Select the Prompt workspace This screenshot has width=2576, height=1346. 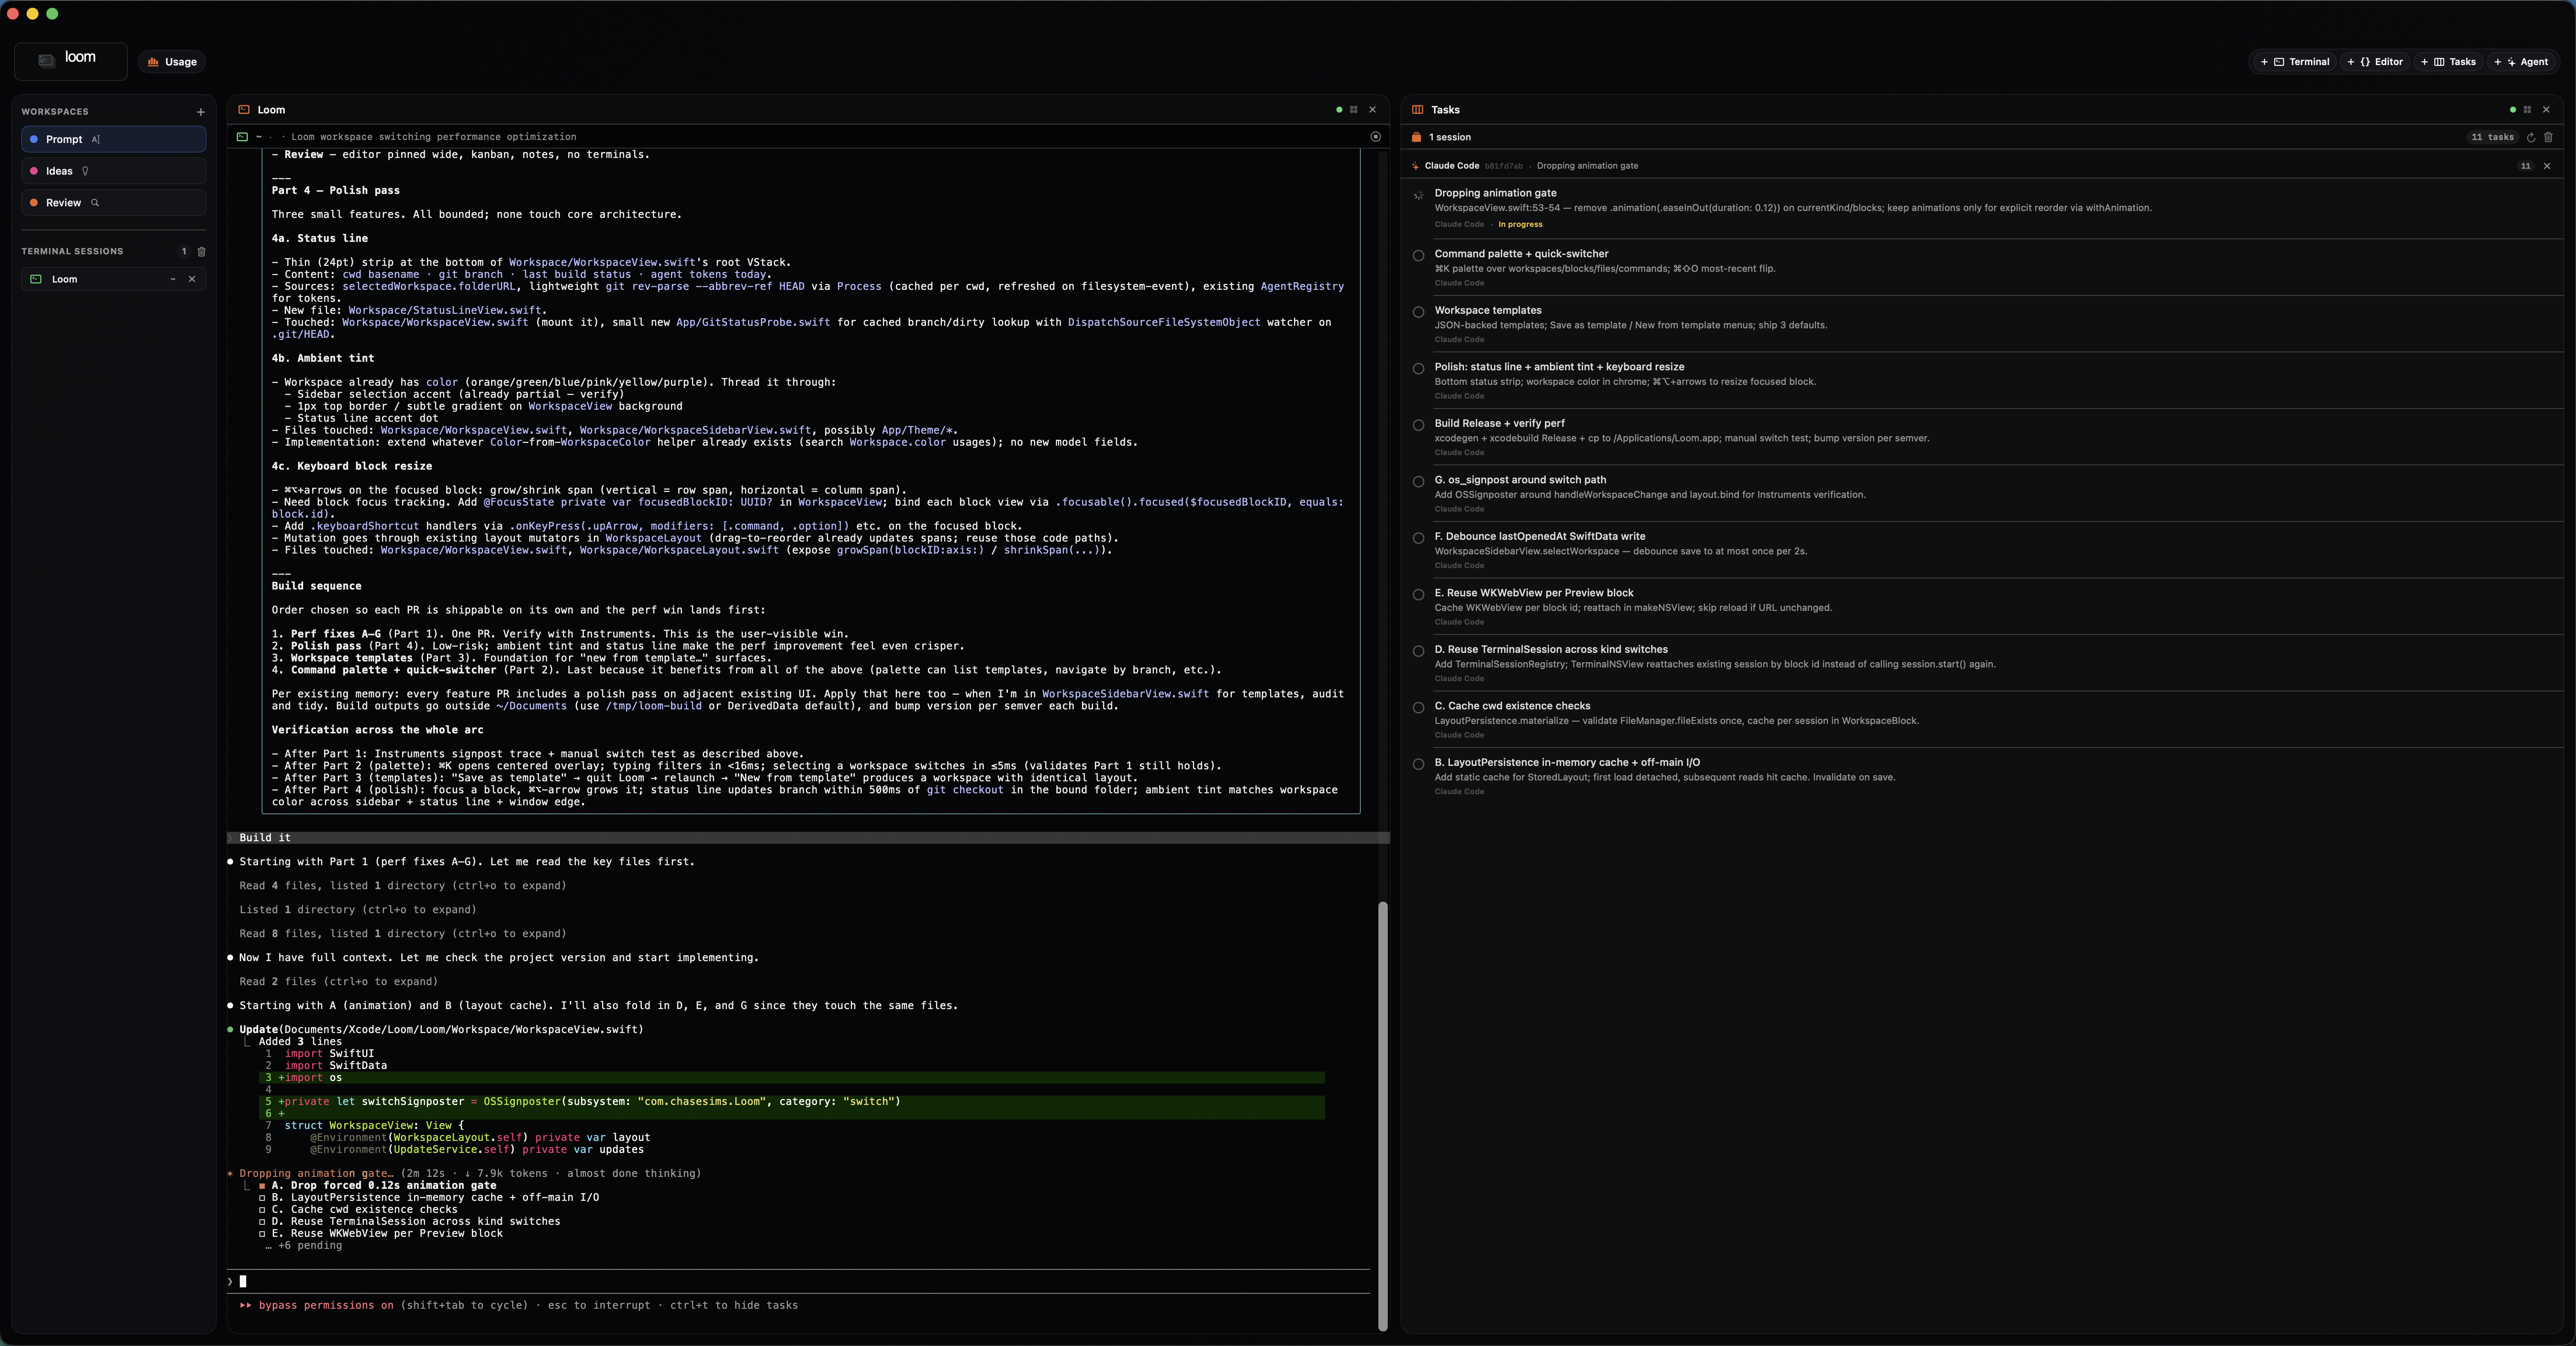coord(114,139)
